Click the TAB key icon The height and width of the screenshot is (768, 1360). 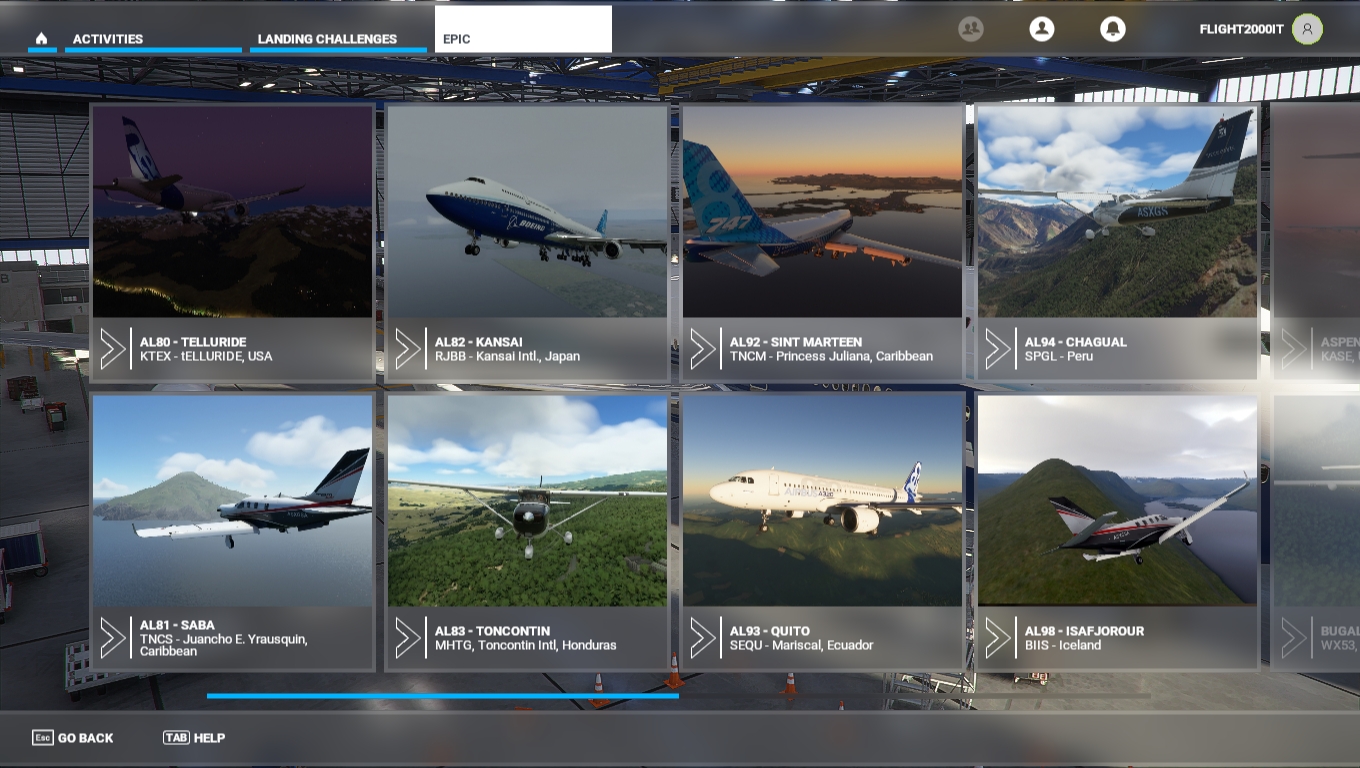[176, 738]
